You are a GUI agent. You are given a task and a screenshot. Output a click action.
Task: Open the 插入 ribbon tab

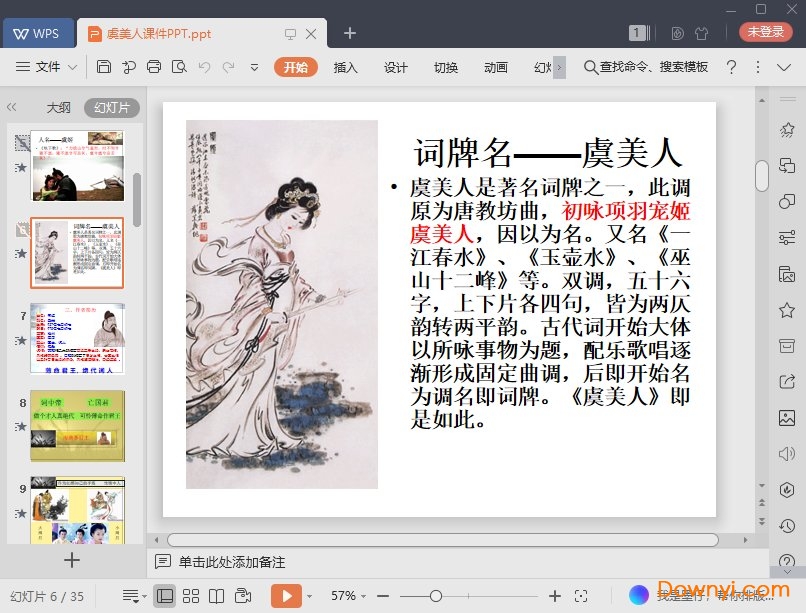pos(345,67)
